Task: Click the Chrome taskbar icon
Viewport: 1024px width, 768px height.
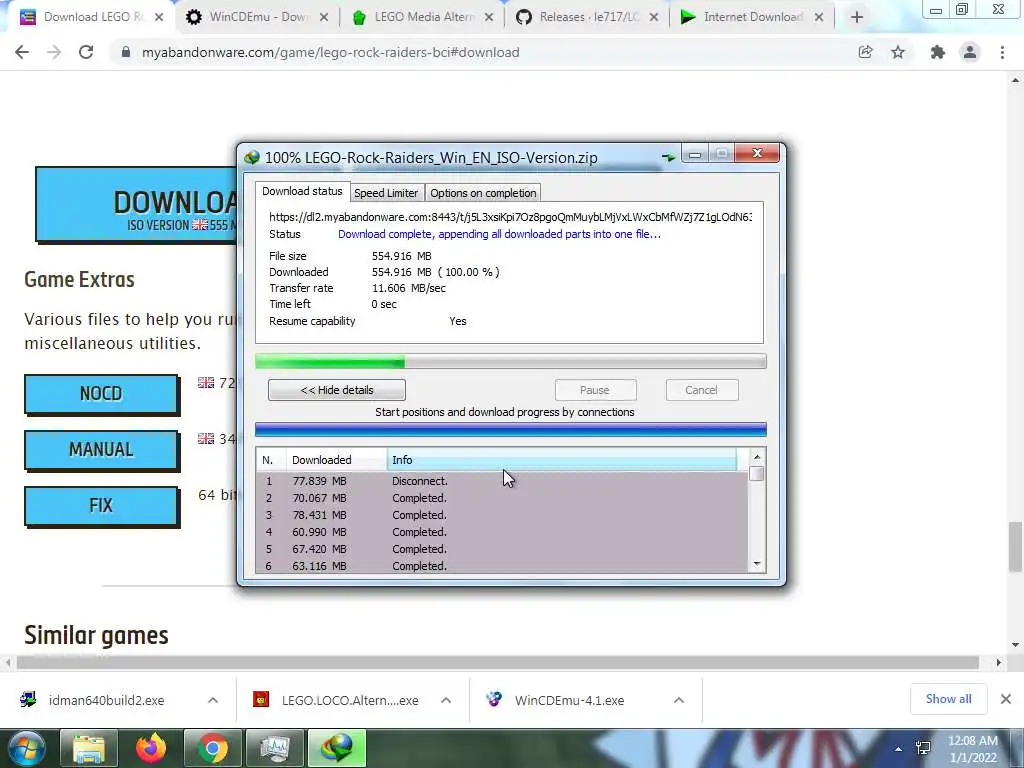Action: pyautogui.click(x=213, y=748)
